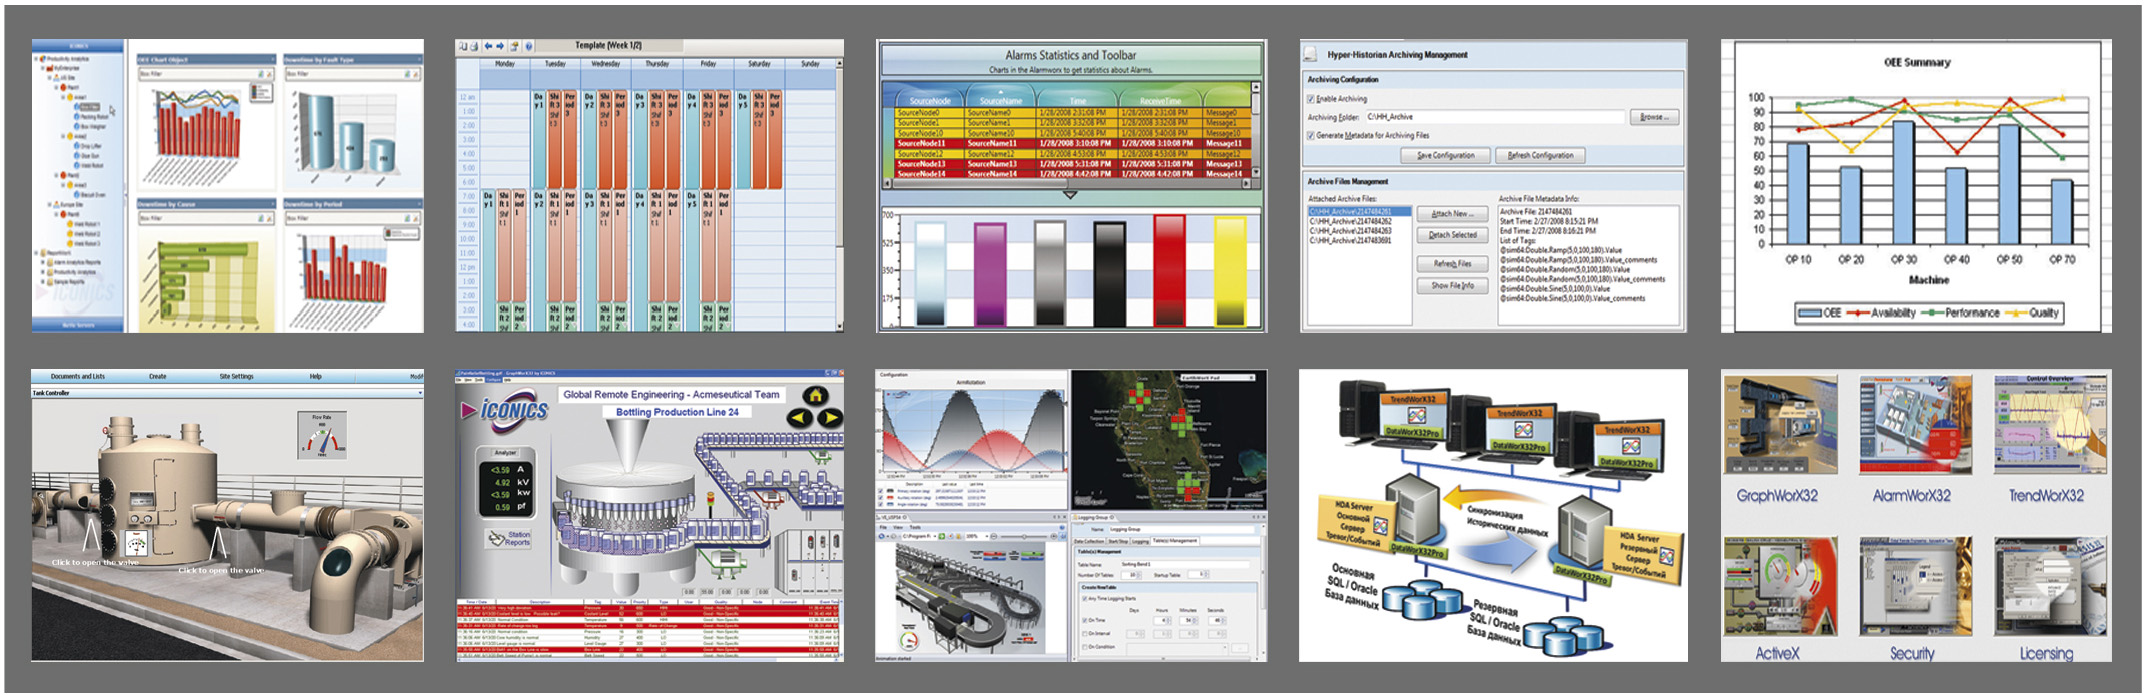
Task: Click Show File Info button
Action: [x=1452, y=286]
